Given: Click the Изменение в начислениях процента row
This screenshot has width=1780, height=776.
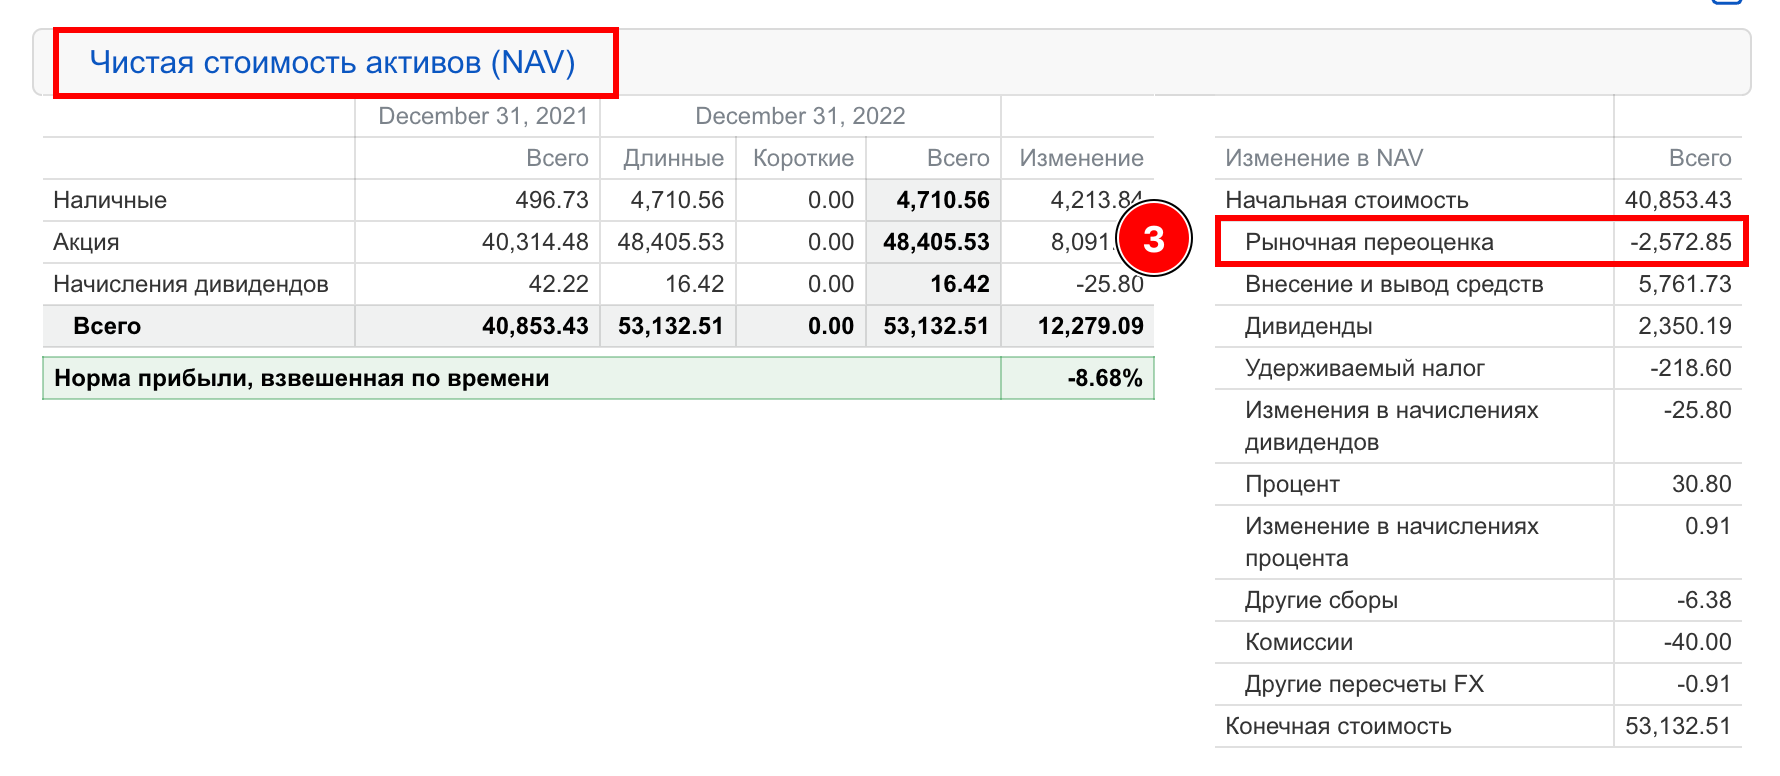Looking at the screenshot, I should [x=1478, y=542].
